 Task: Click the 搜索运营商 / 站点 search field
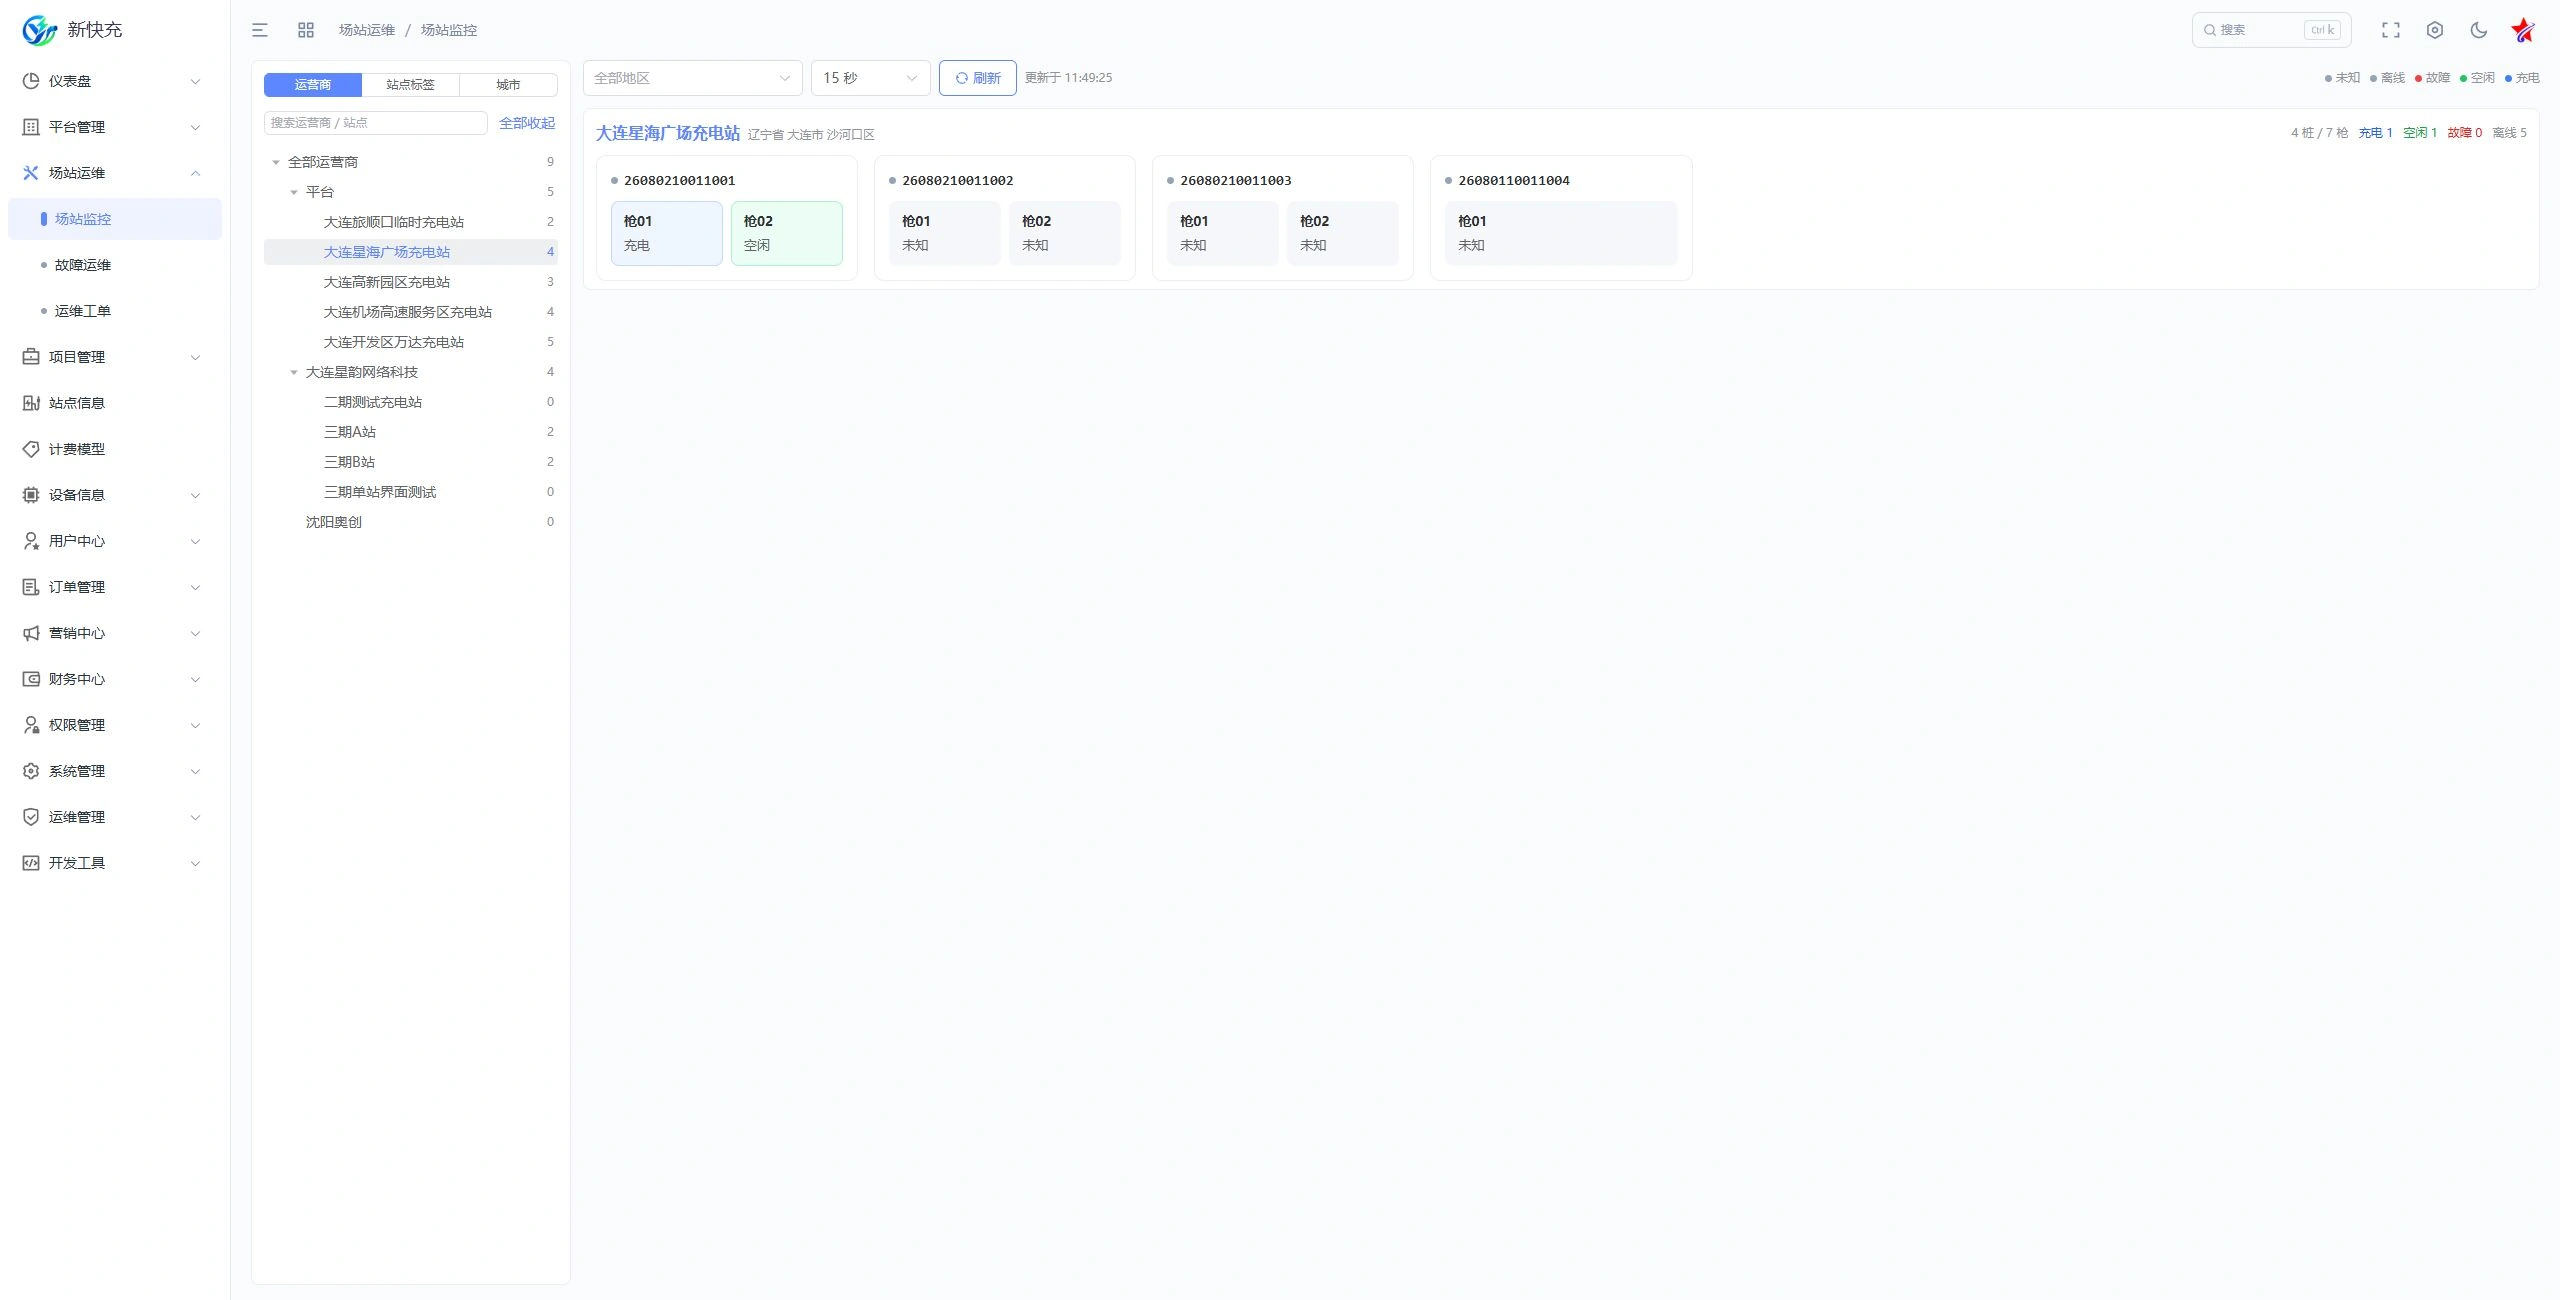(x=376, y=123)
